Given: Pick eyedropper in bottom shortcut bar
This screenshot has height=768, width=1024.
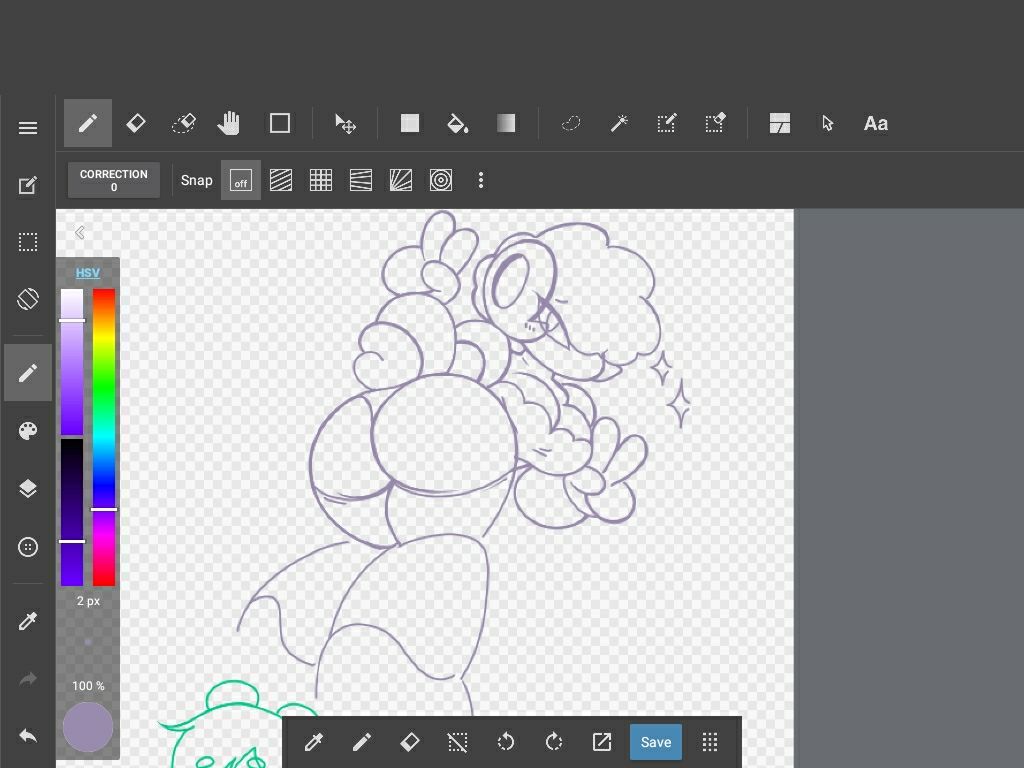Looking at the screenshot, I should click(313, 742).
